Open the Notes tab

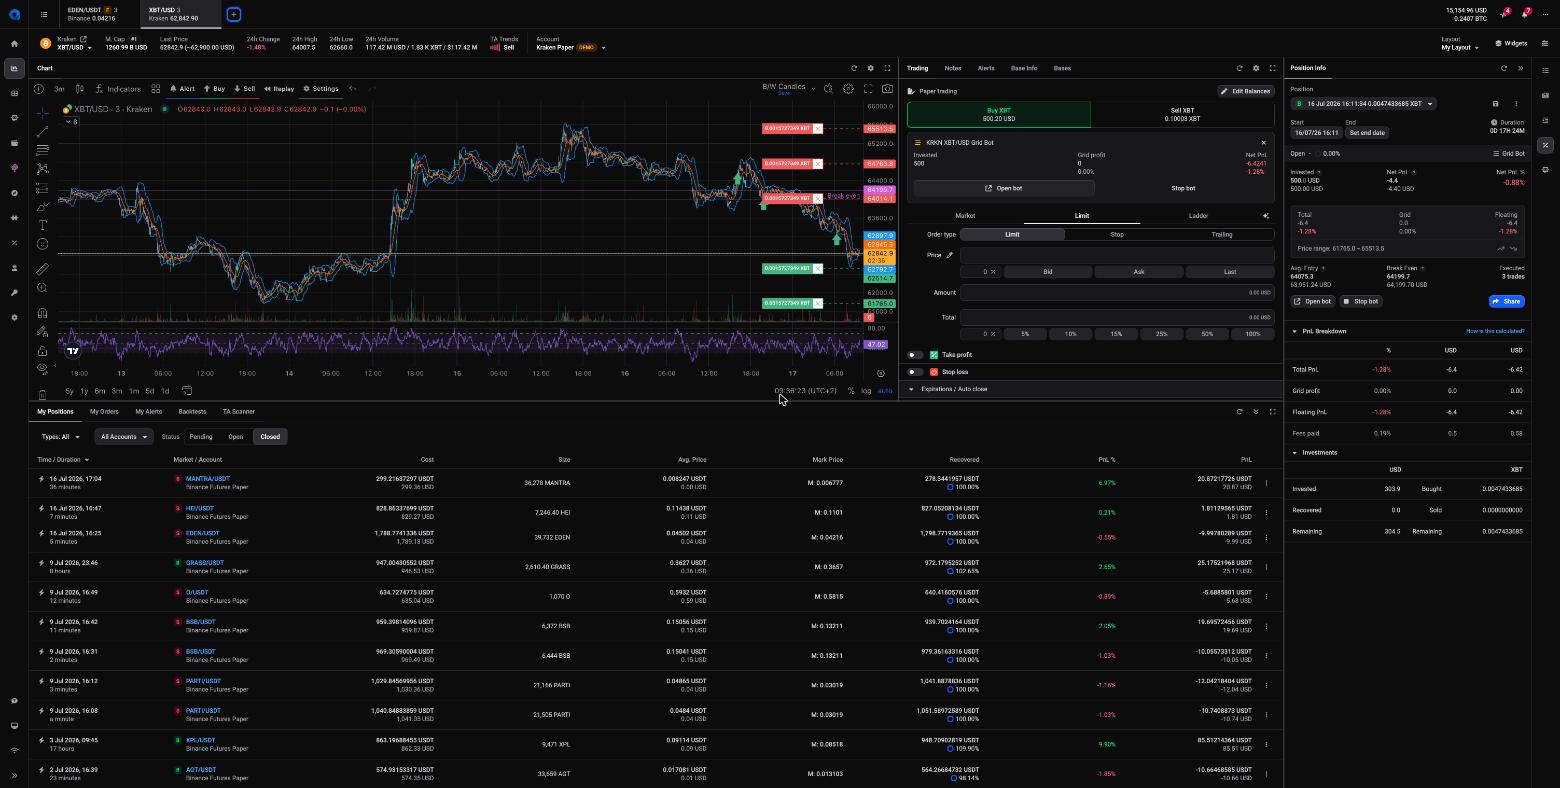[952, 68]
